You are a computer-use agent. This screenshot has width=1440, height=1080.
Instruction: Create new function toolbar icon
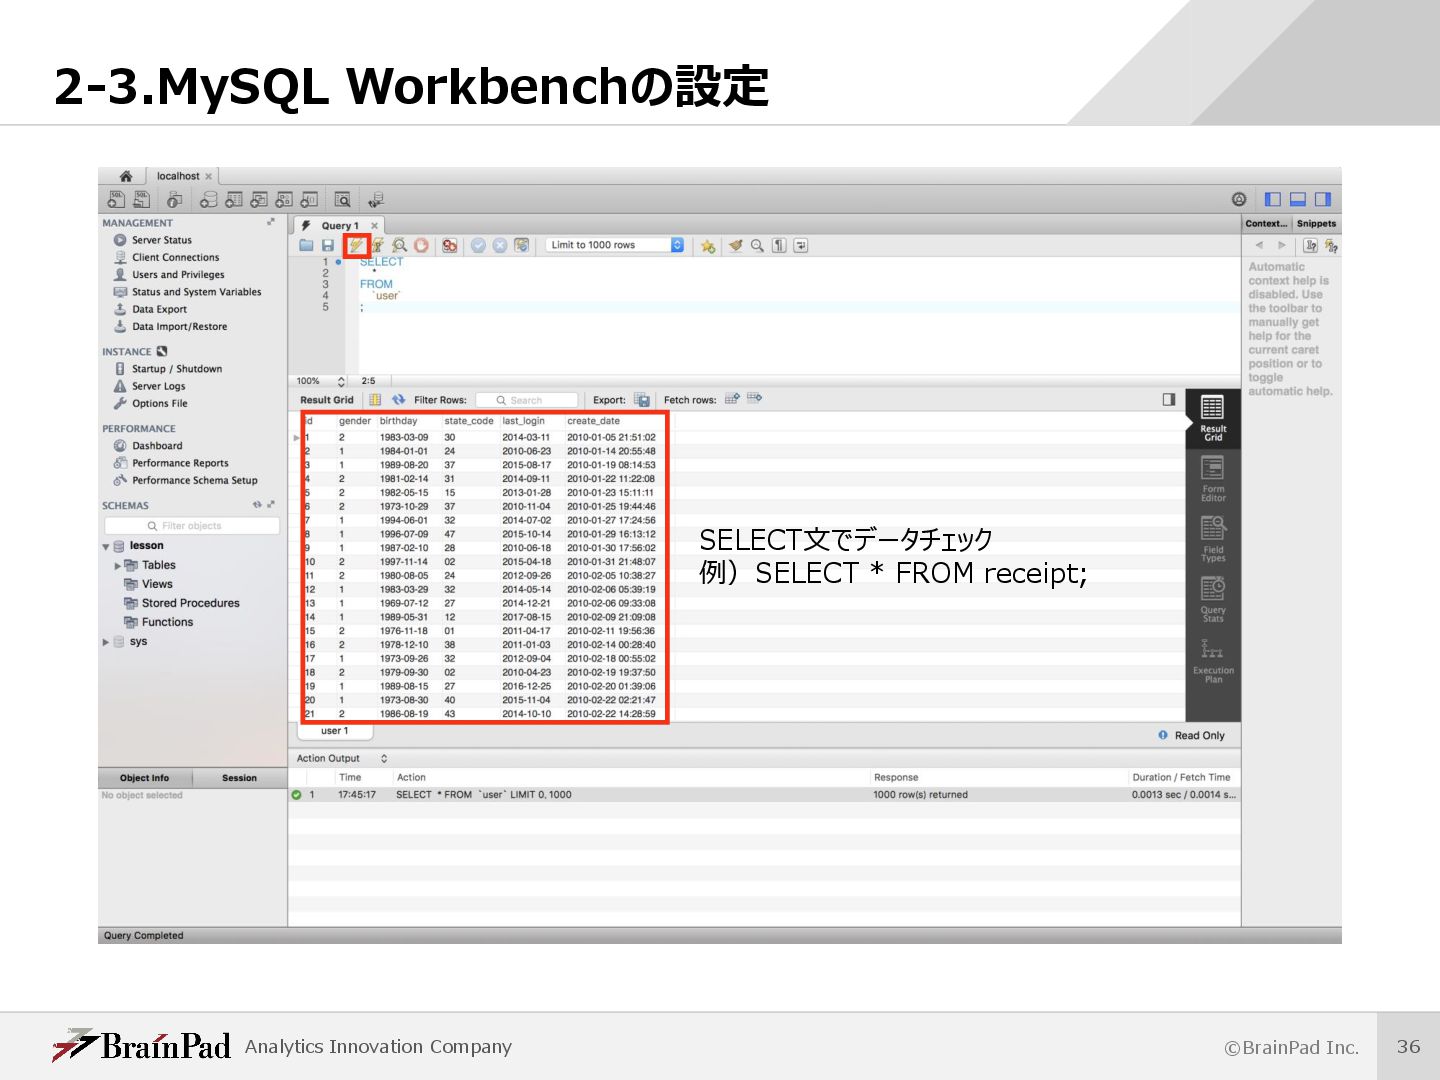[x=309, y=199]
